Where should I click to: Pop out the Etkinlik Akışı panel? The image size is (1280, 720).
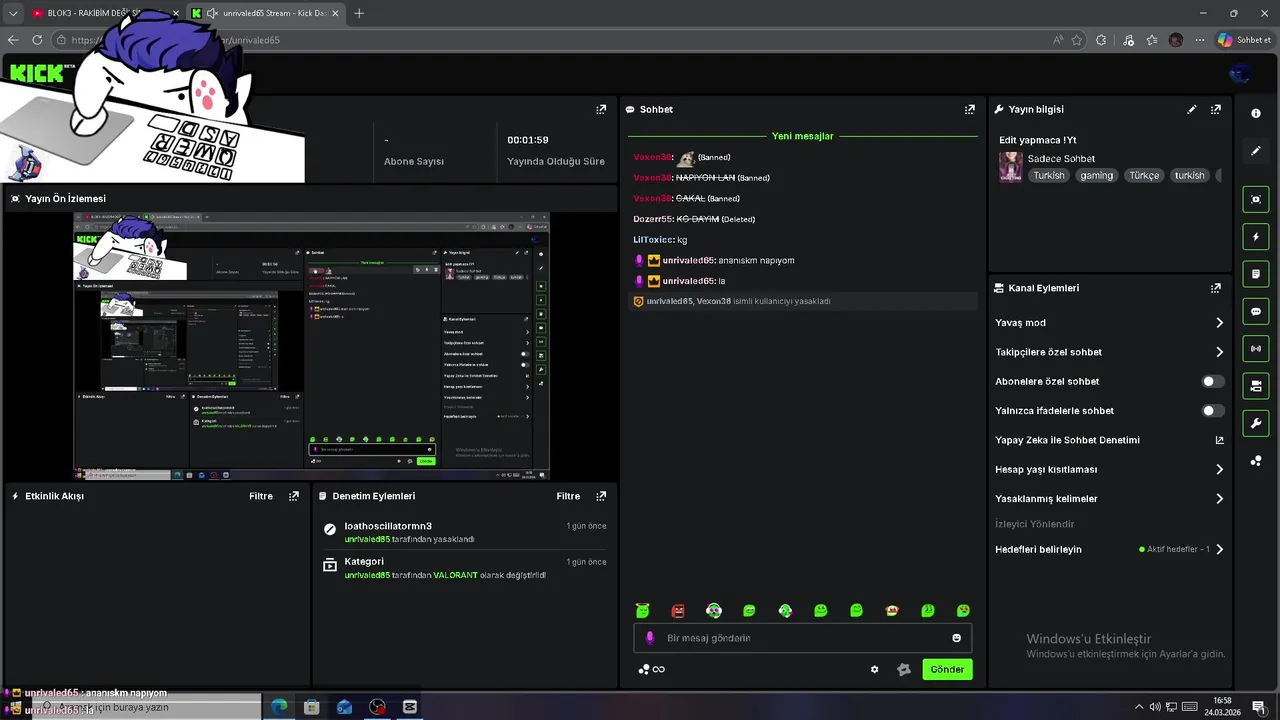[294, 496]
